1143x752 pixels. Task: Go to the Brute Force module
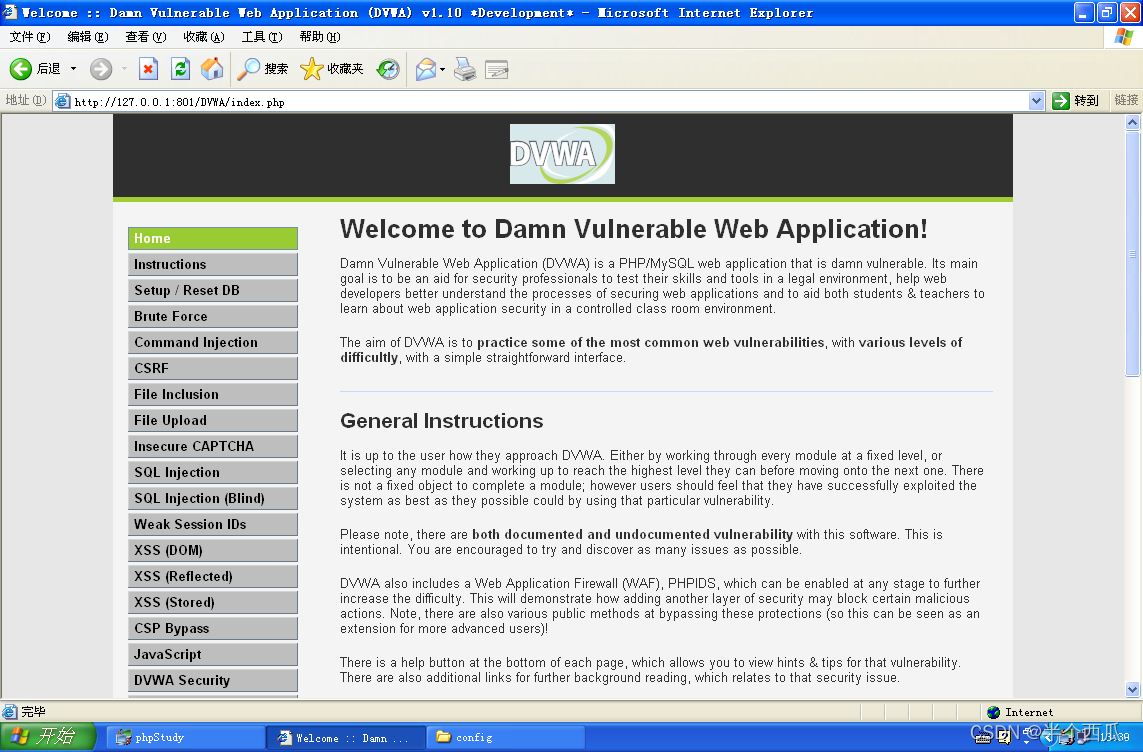pos(213,316)
